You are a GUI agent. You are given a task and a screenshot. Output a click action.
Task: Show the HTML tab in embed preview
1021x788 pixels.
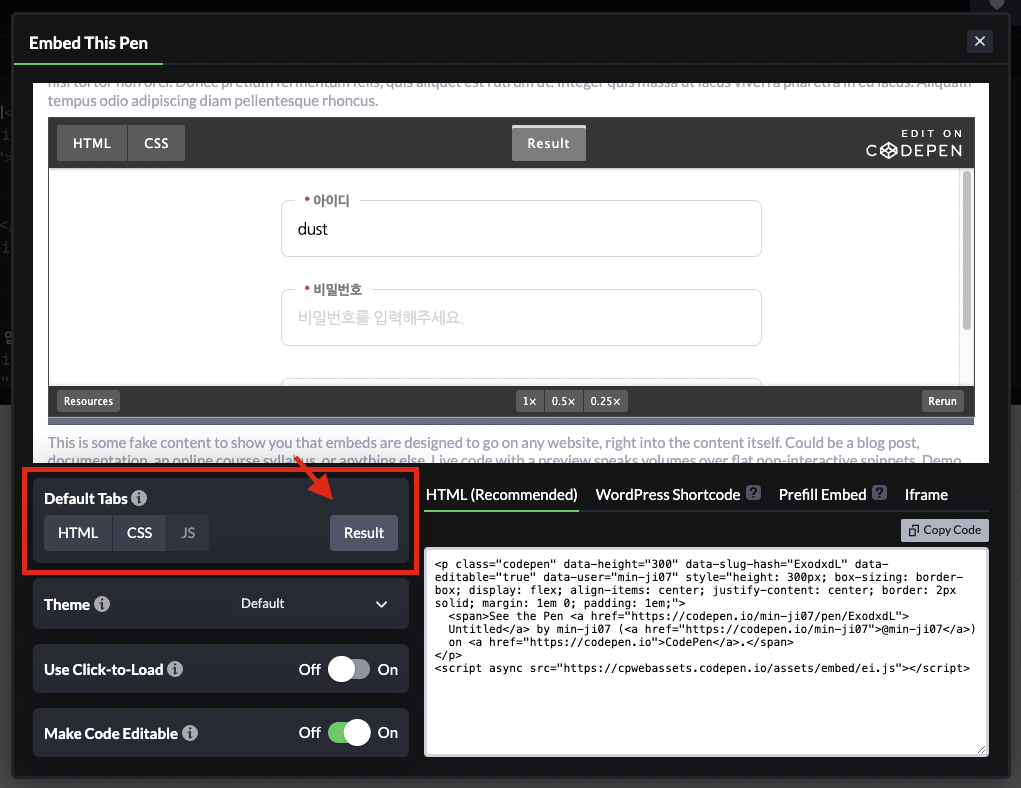point(92,143)
